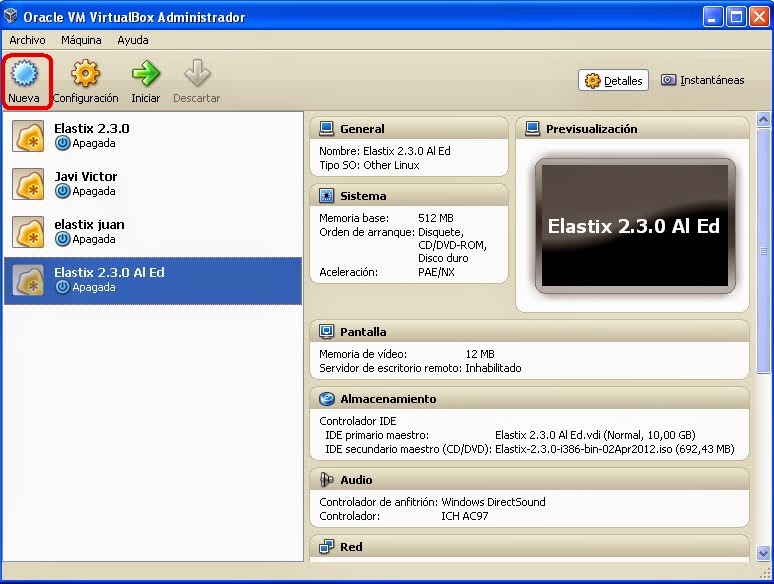The image size is (774, 584).
Task: Click the Elastix-2.3.0-i386-bin-02Apr2012.iso entry
Action: pos(615,449)
